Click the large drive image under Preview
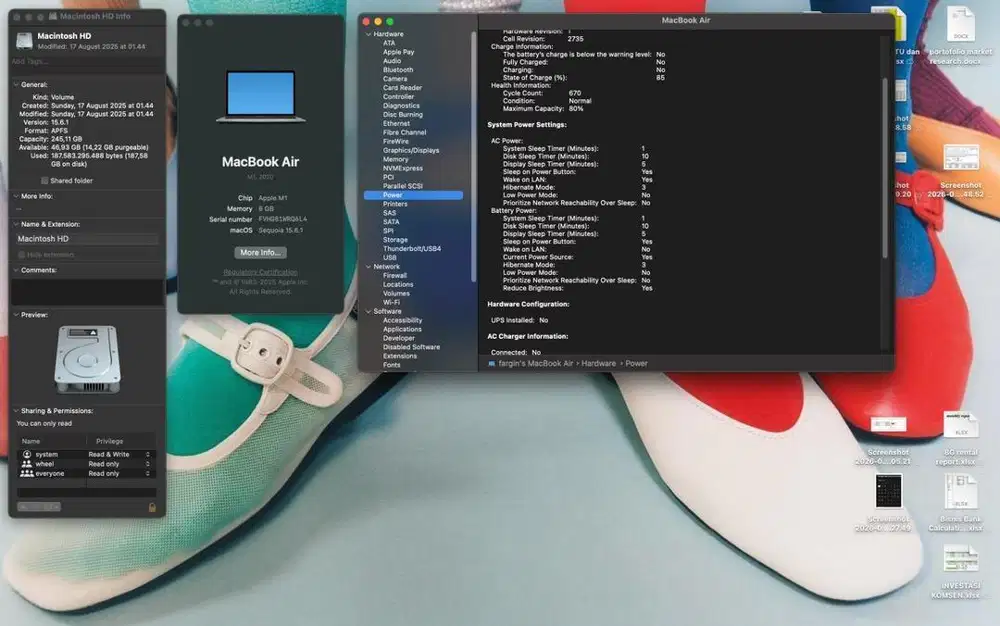 [x=87, y=359]
